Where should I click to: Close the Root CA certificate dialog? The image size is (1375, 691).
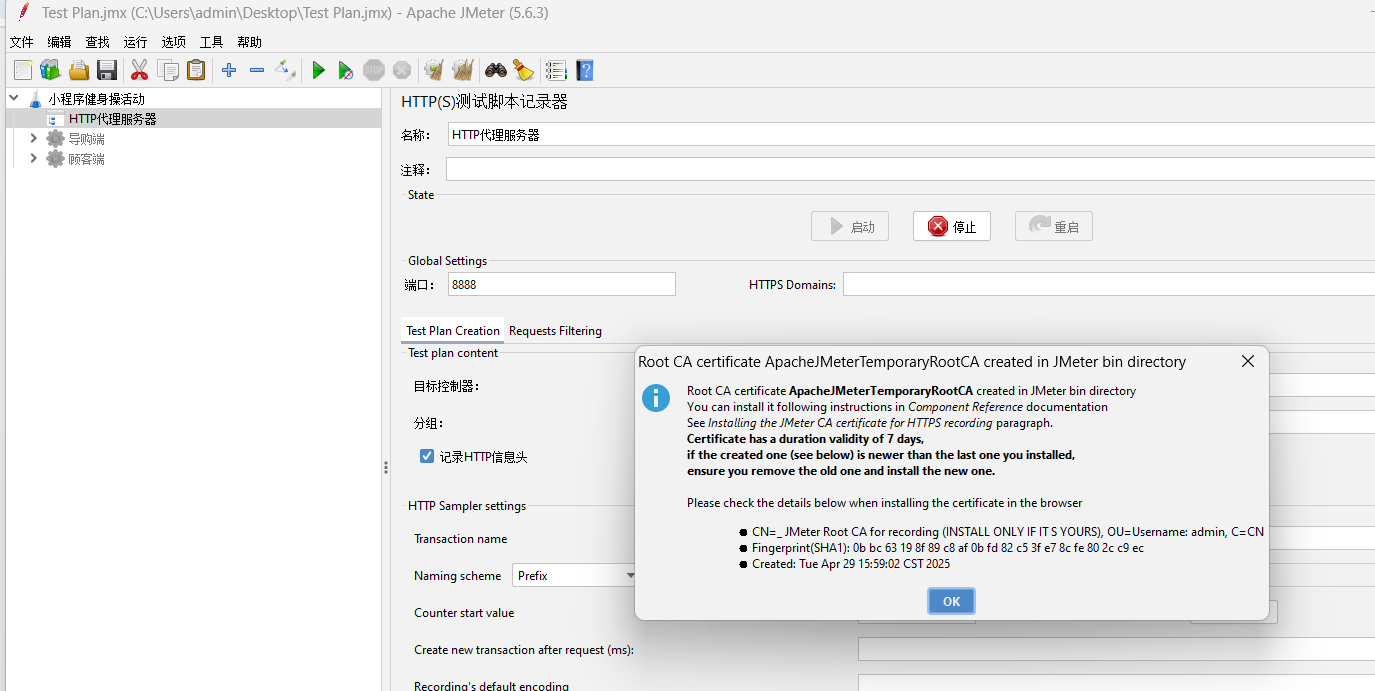[x=1247, y=361]
